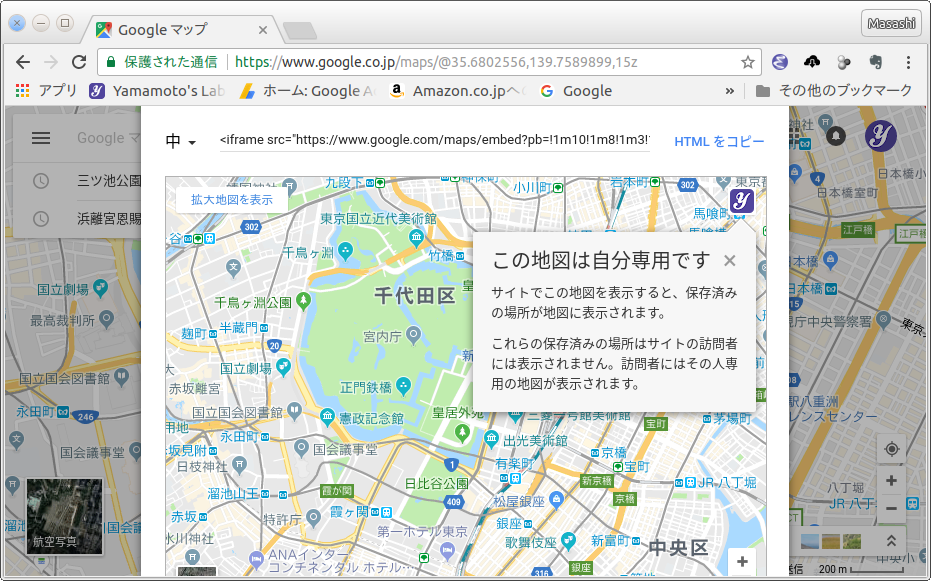Expand the map imagery strip chevron
The image size is (931, 581).
coord(891,541)
